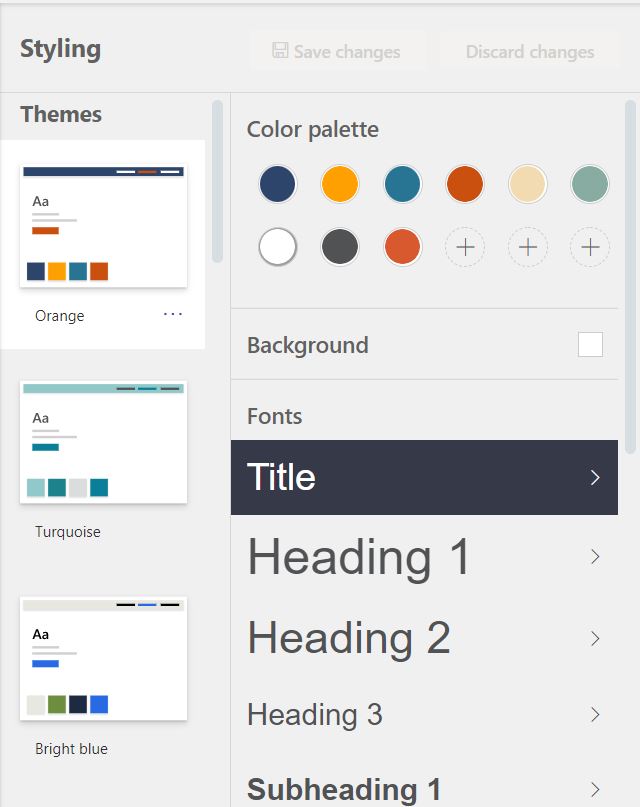This screenshot has width=640, height=807.
Task: Open the Orange theme options menu
Action: tap(173, 314)
